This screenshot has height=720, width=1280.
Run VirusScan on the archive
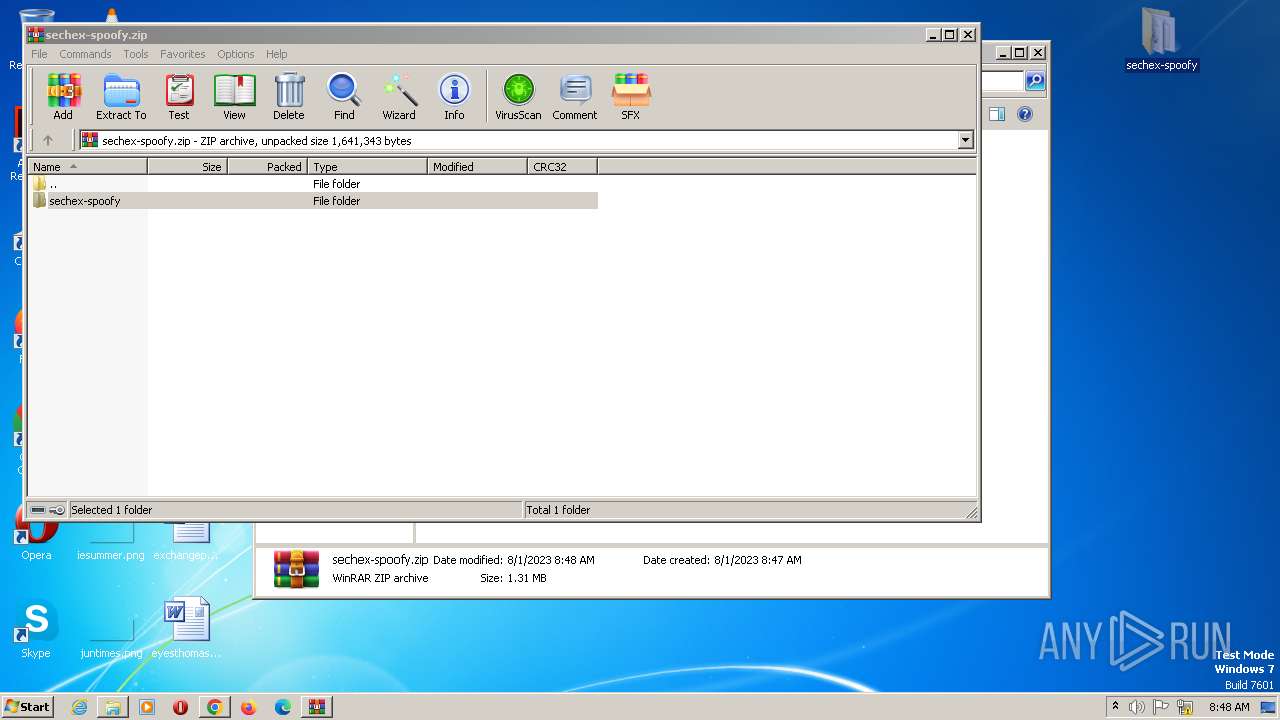pyautogui.click(x=518, y=97)
